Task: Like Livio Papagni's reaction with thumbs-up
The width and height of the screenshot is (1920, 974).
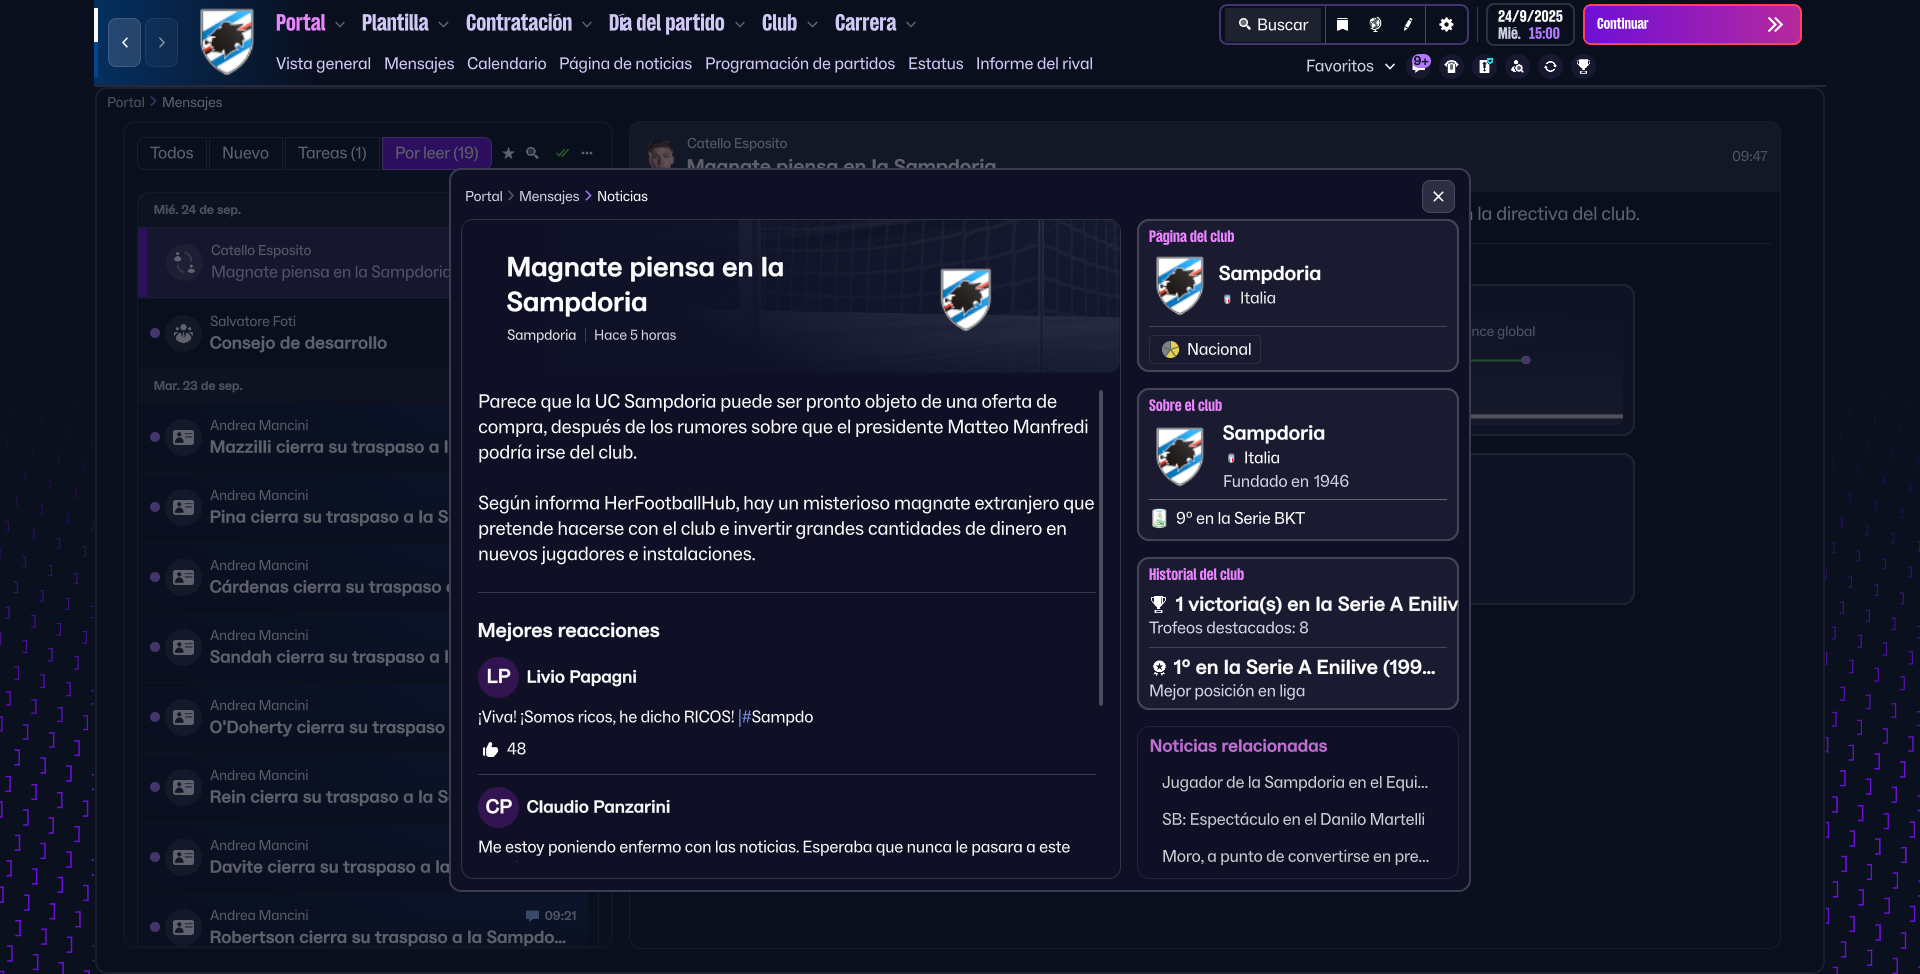Action: click(x=490, y=750)
